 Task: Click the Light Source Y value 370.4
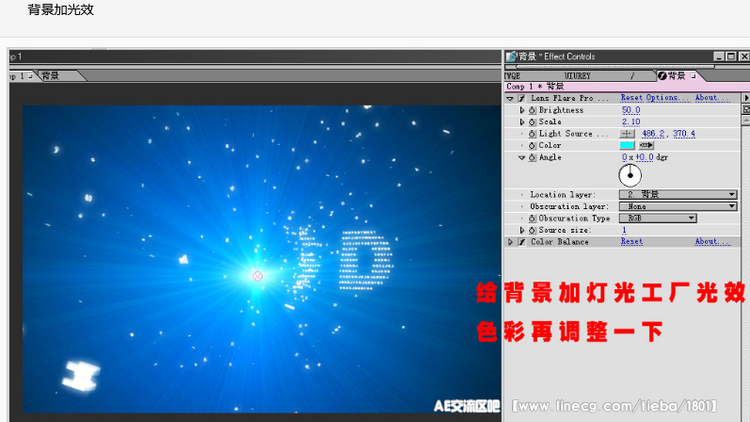point(684,134)
